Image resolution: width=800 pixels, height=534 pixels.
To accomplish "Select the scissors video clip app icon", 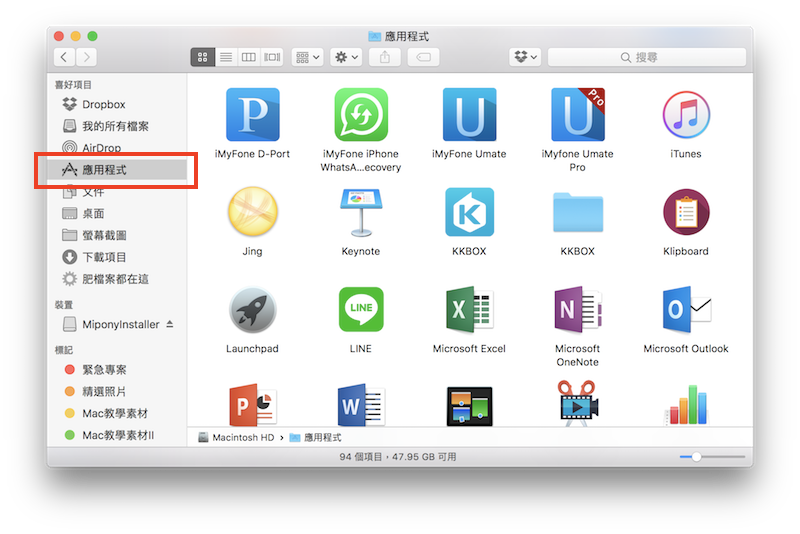I will (578, 403).
